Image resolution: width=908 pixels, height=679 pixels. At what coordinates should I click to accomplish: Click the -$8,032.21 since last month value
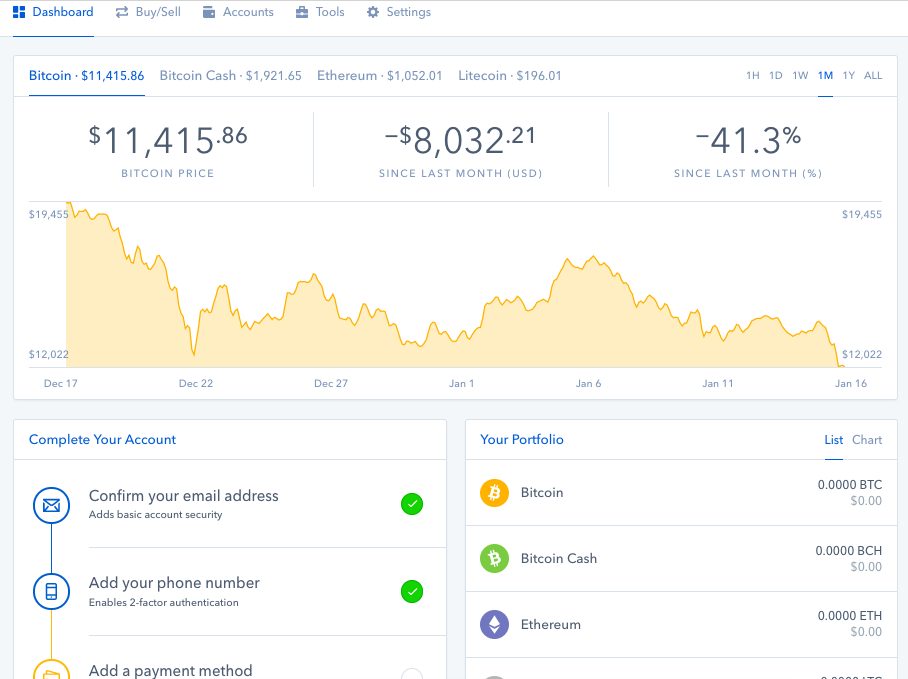[460, 141]
